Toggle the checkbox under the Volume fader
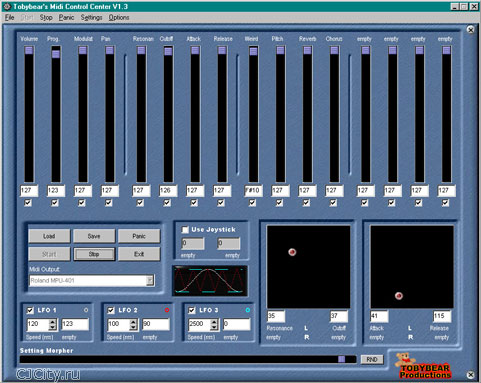The height and width of the screenshot is (383, 481). 28,203
